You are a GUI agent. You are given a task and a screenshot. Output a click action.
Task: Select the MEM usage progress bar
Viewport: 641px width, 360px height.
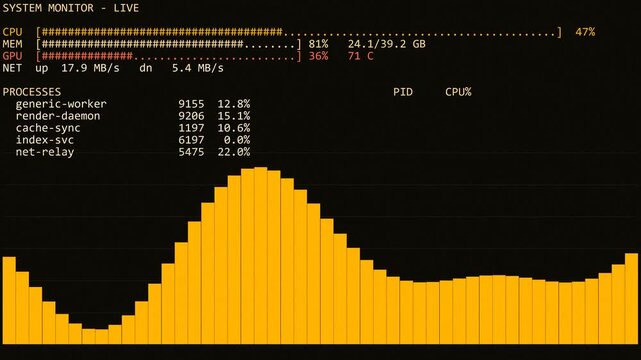tap(168, 44)
